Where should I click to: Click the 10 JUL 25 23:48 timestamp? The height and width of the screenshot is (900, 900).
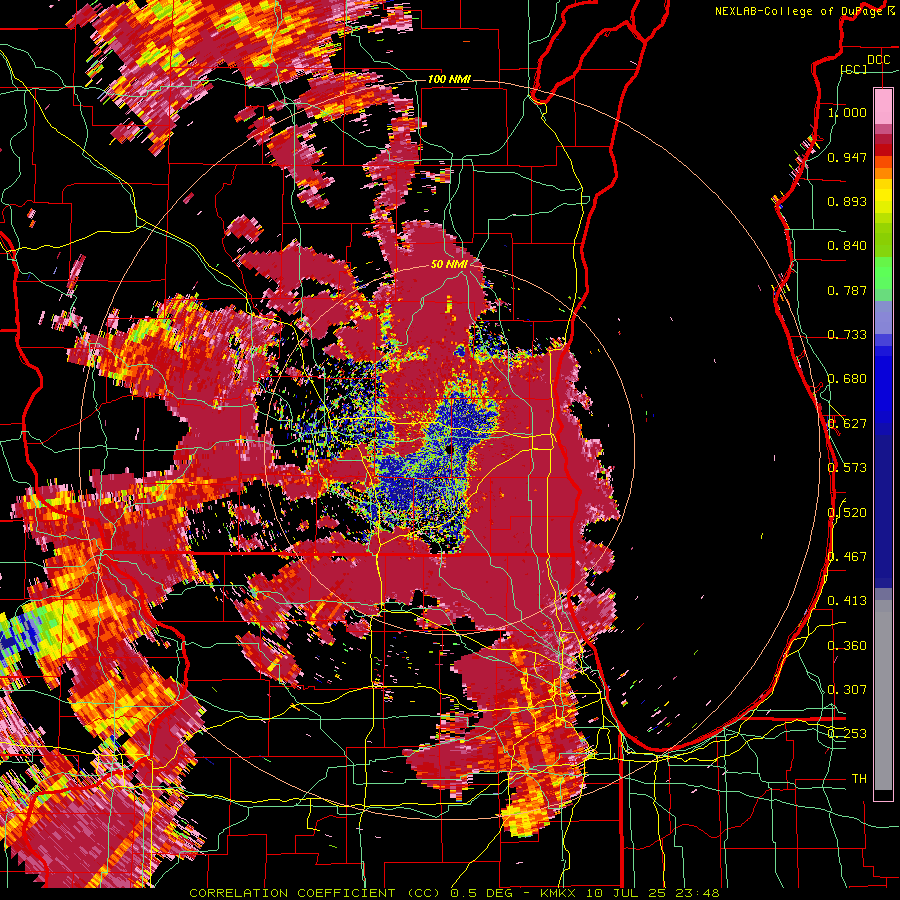click(x=654, y=893)
